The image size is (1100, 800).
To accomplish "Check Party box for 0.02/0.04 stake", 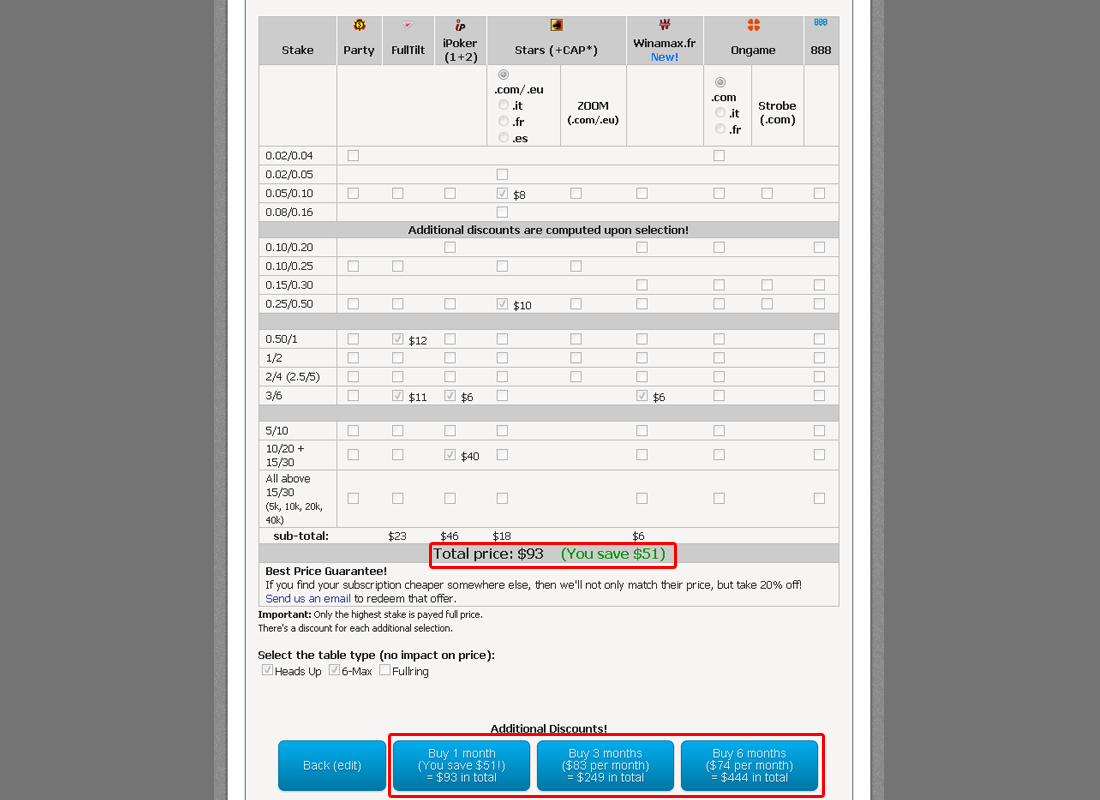I will click(x=353, y=156).
